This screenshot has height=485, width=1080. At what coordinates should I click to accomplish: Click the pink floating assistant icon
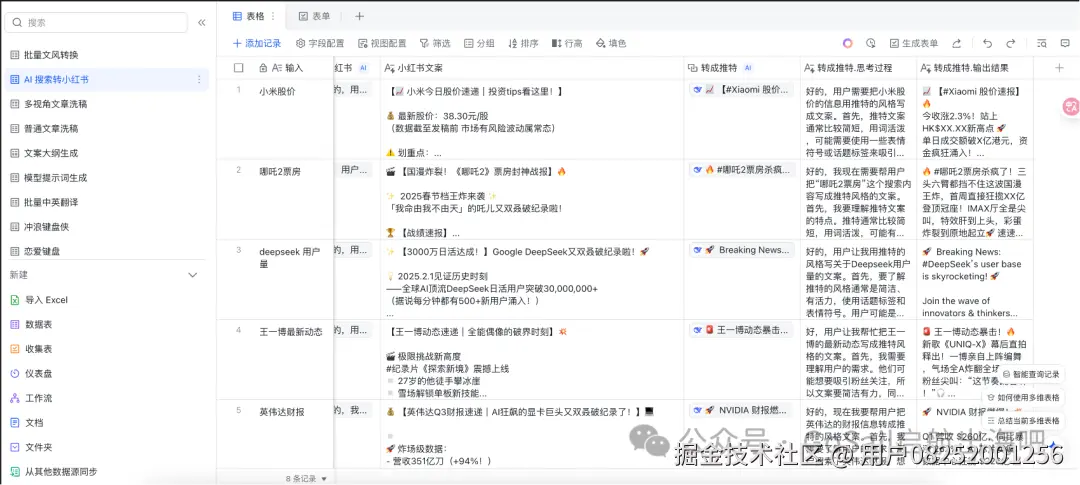pos(1070,106)
